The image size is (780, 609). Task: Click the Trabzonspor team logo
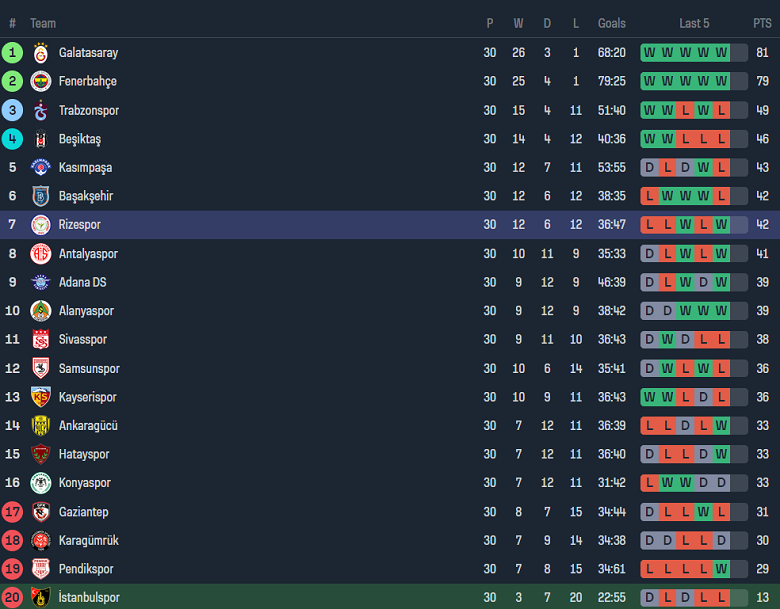(x=41, y=110)
